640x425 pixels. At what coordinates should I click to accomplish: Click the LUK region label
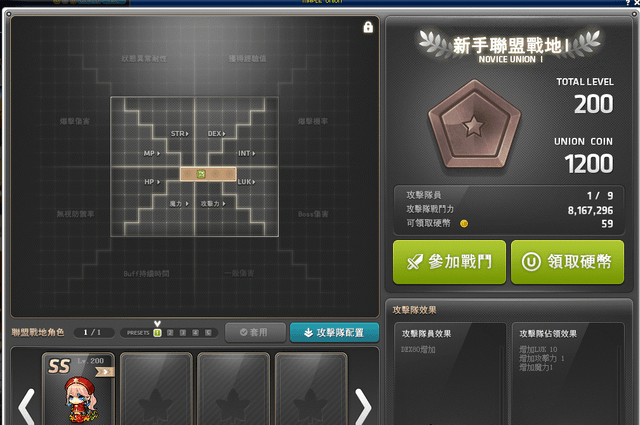pos(247,182)
